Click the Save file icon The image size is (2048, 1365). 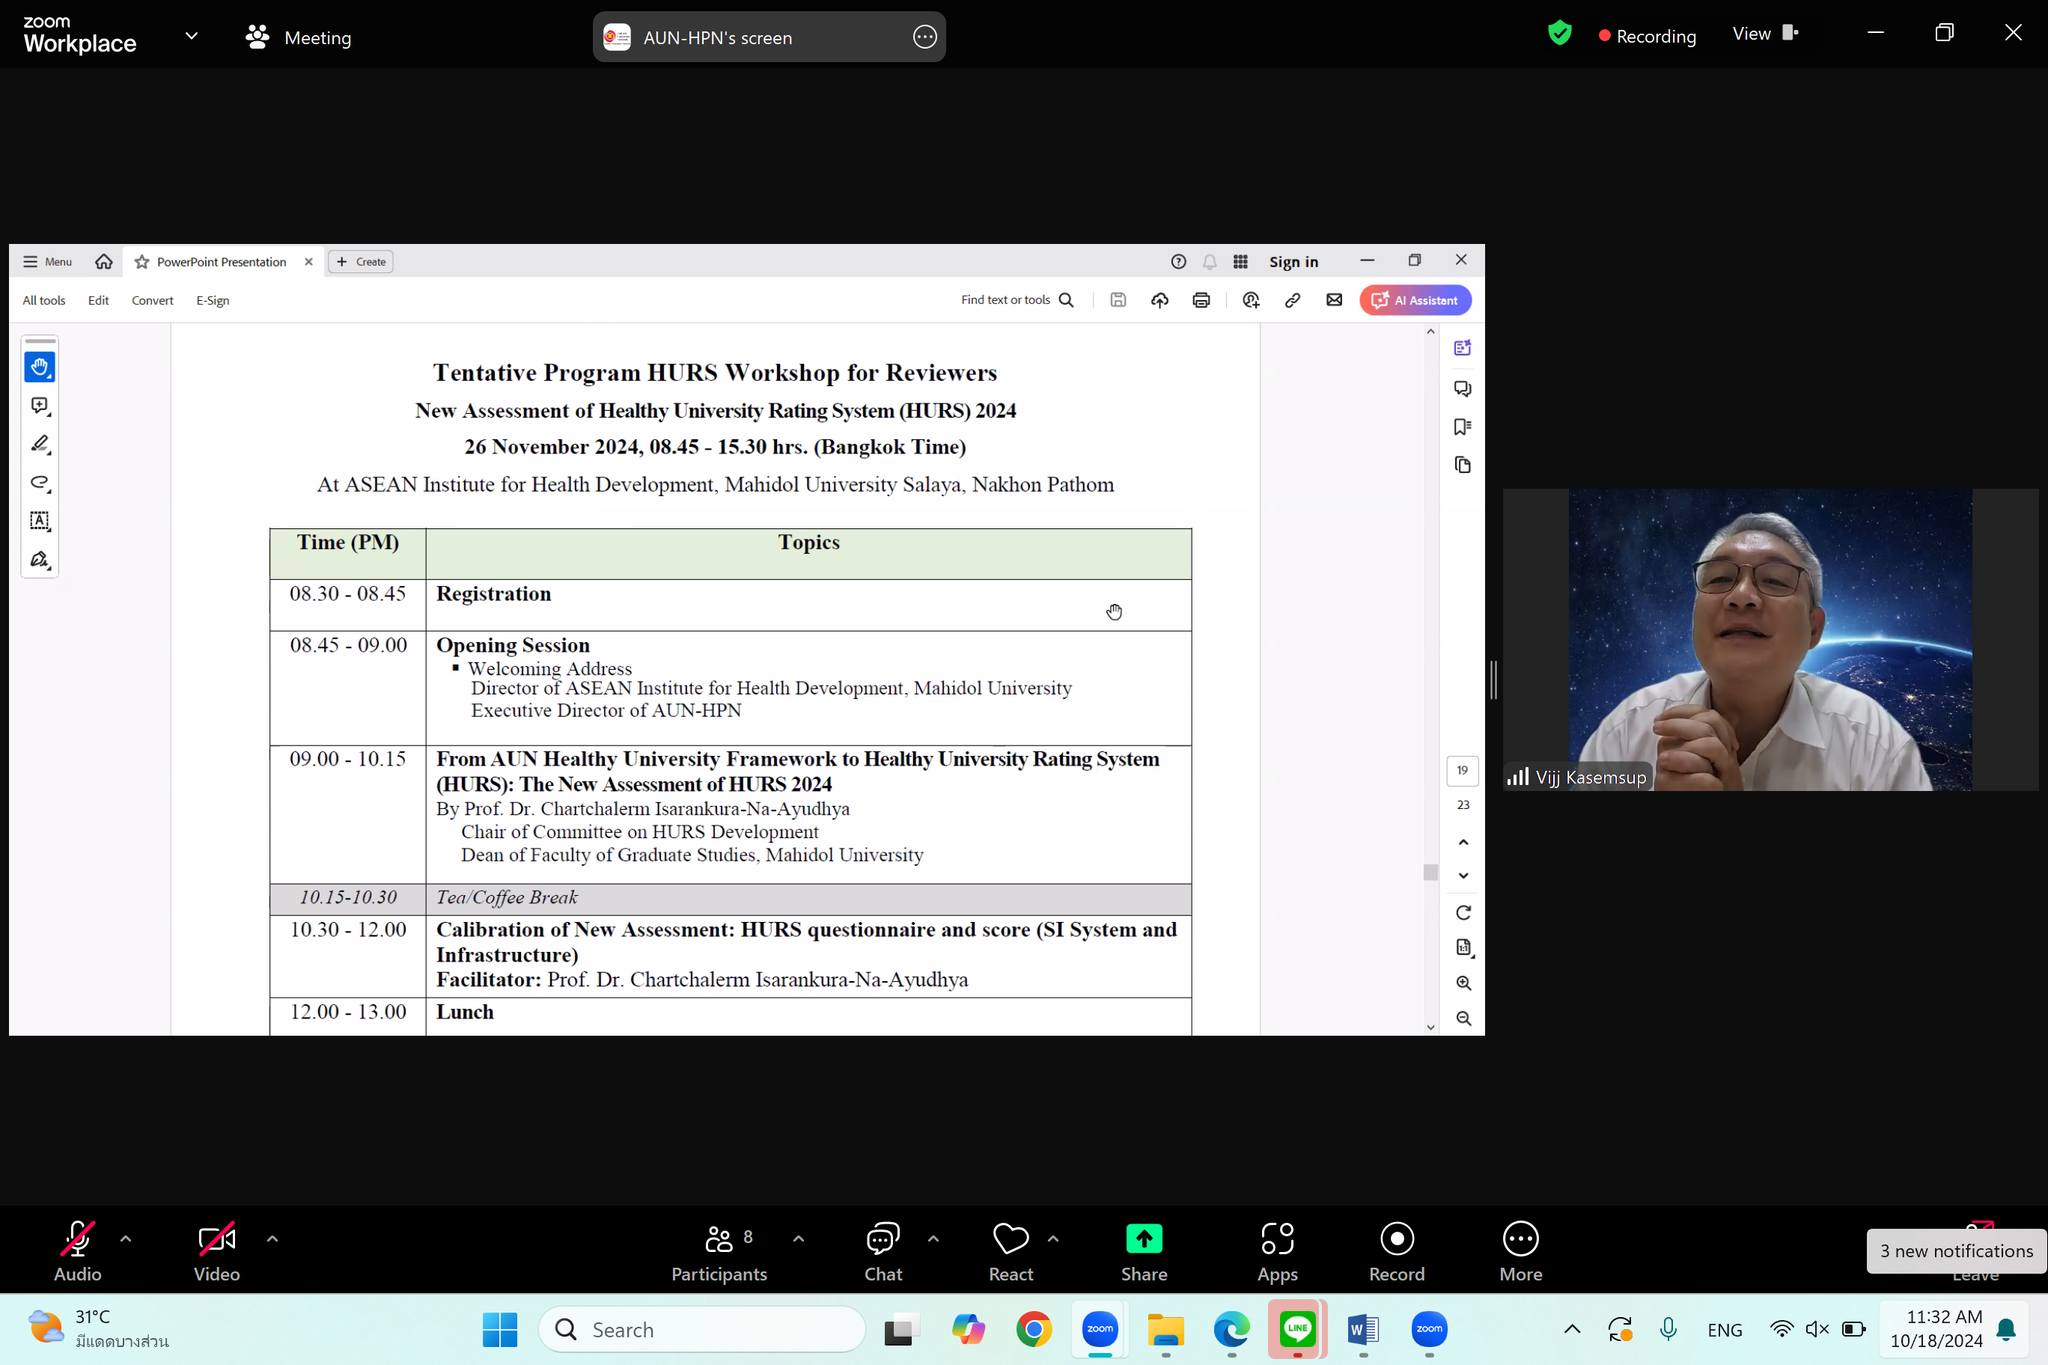tap(1118, 300)
